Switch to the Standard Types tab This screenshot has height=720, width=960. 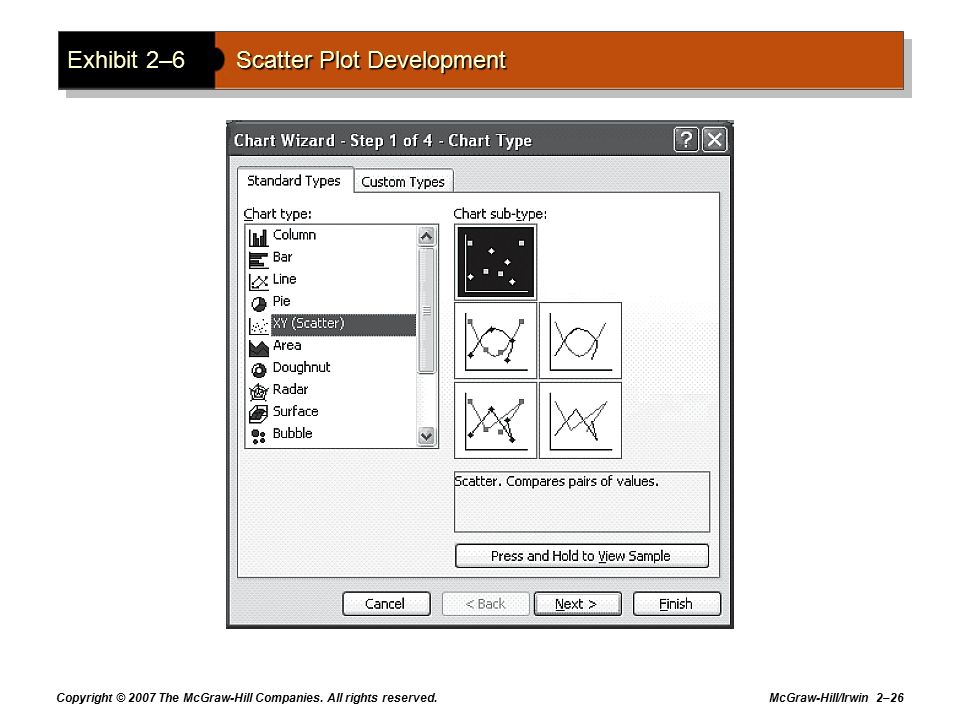[294, 181]
